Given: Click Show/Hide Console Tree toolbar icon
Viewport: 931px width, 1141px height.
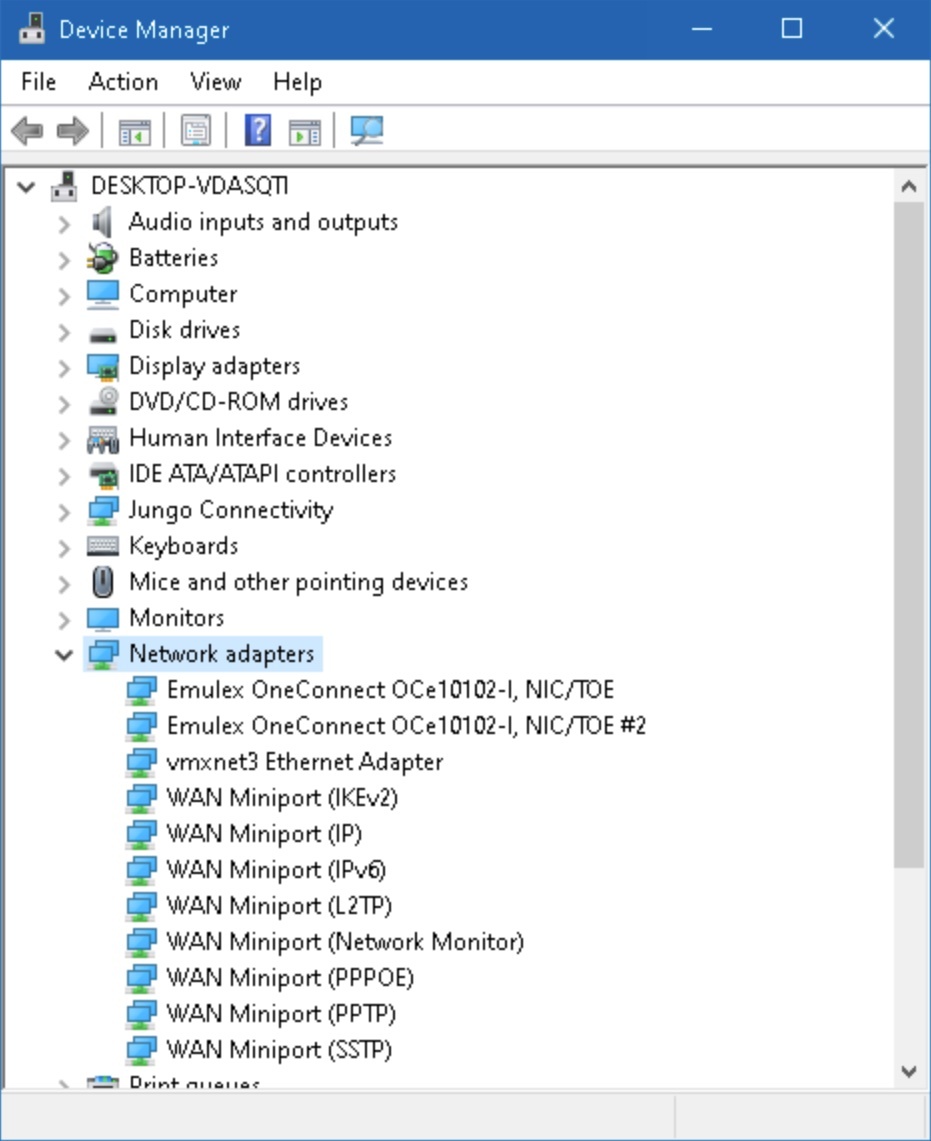Looking at the screenshot, I should 135,132.
